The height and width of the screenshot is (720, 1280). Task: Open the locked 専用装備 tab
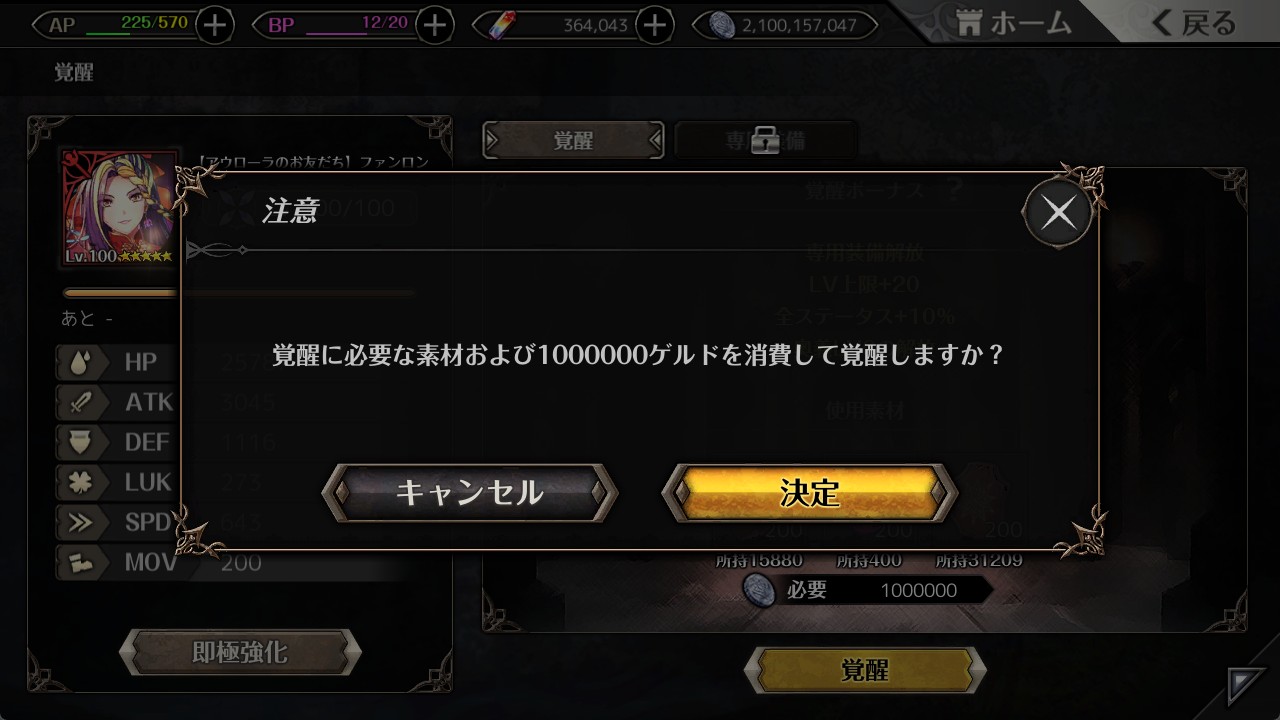click(x=766, y=141)
